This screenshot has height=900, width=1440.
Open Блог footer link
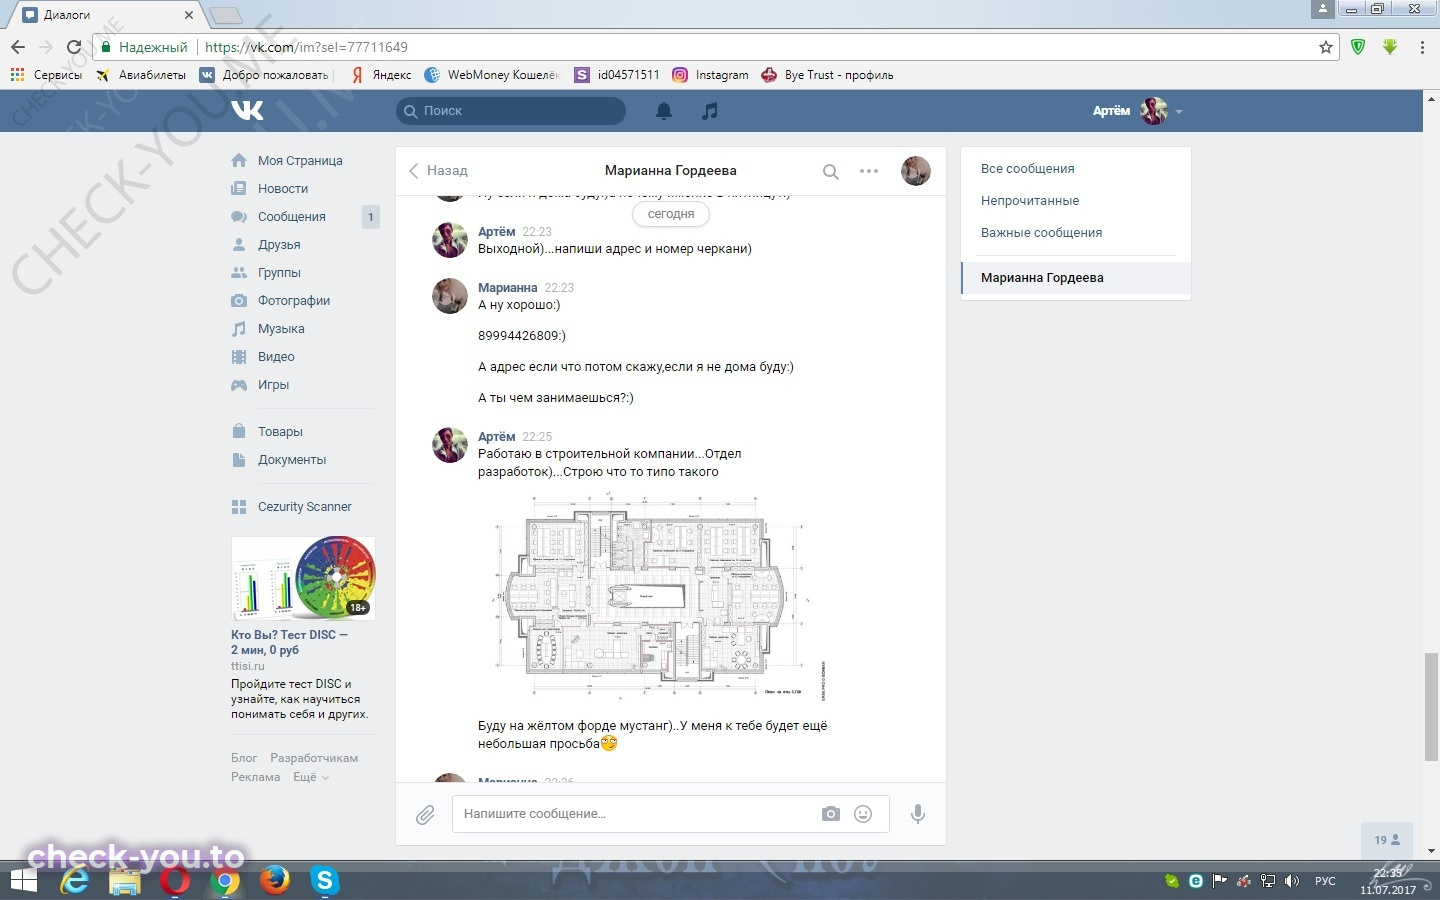pyautogui.click(x=244, y=758)
